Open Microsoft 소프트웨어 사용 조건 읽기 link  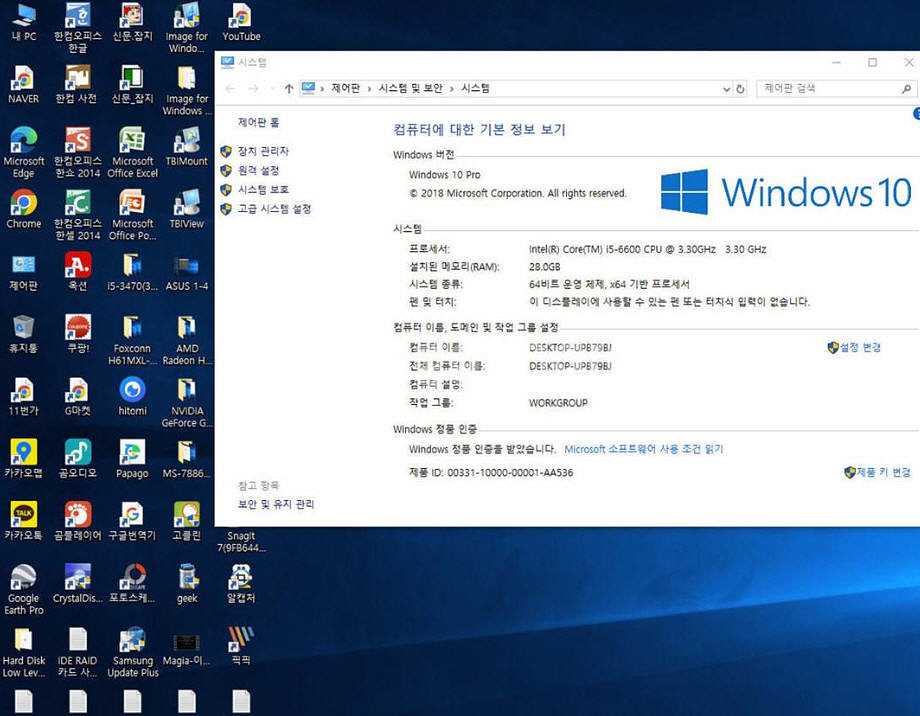tap(644, 449)
